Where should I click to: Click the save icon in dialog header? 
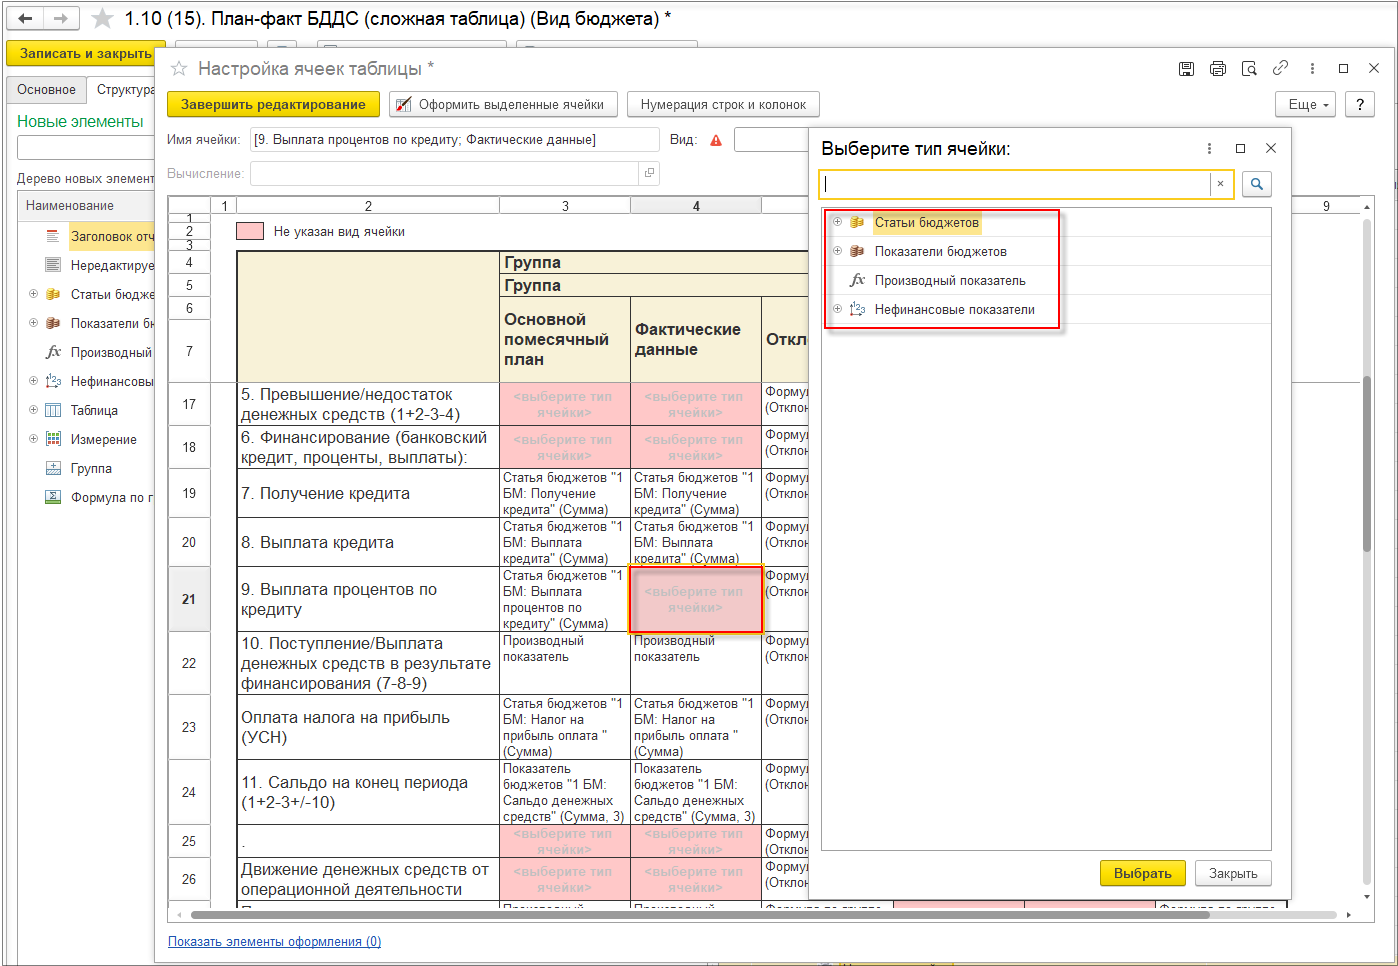[x=1186, y=69]
